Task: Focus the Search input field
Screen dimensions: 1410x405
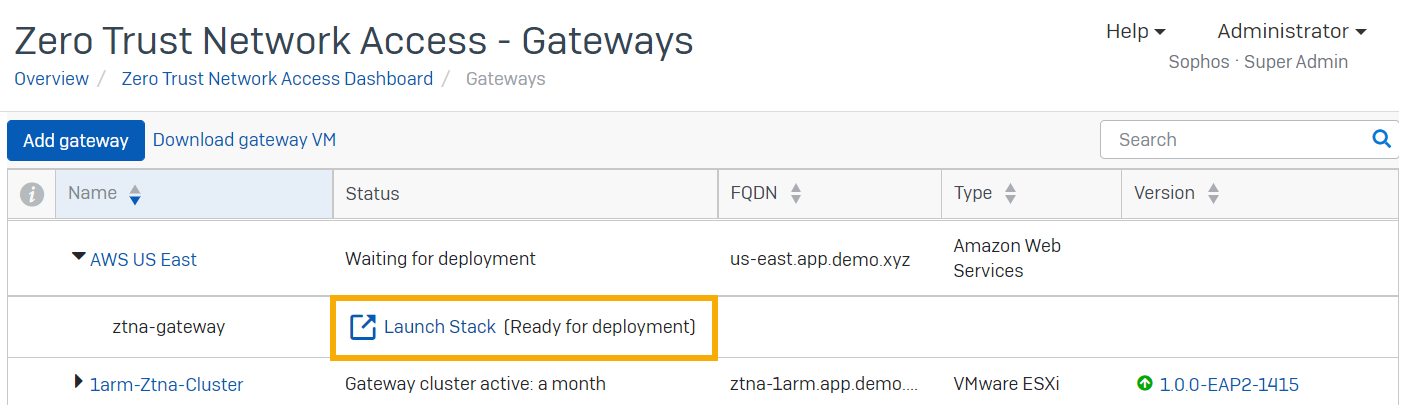Action: [1235, 140]
